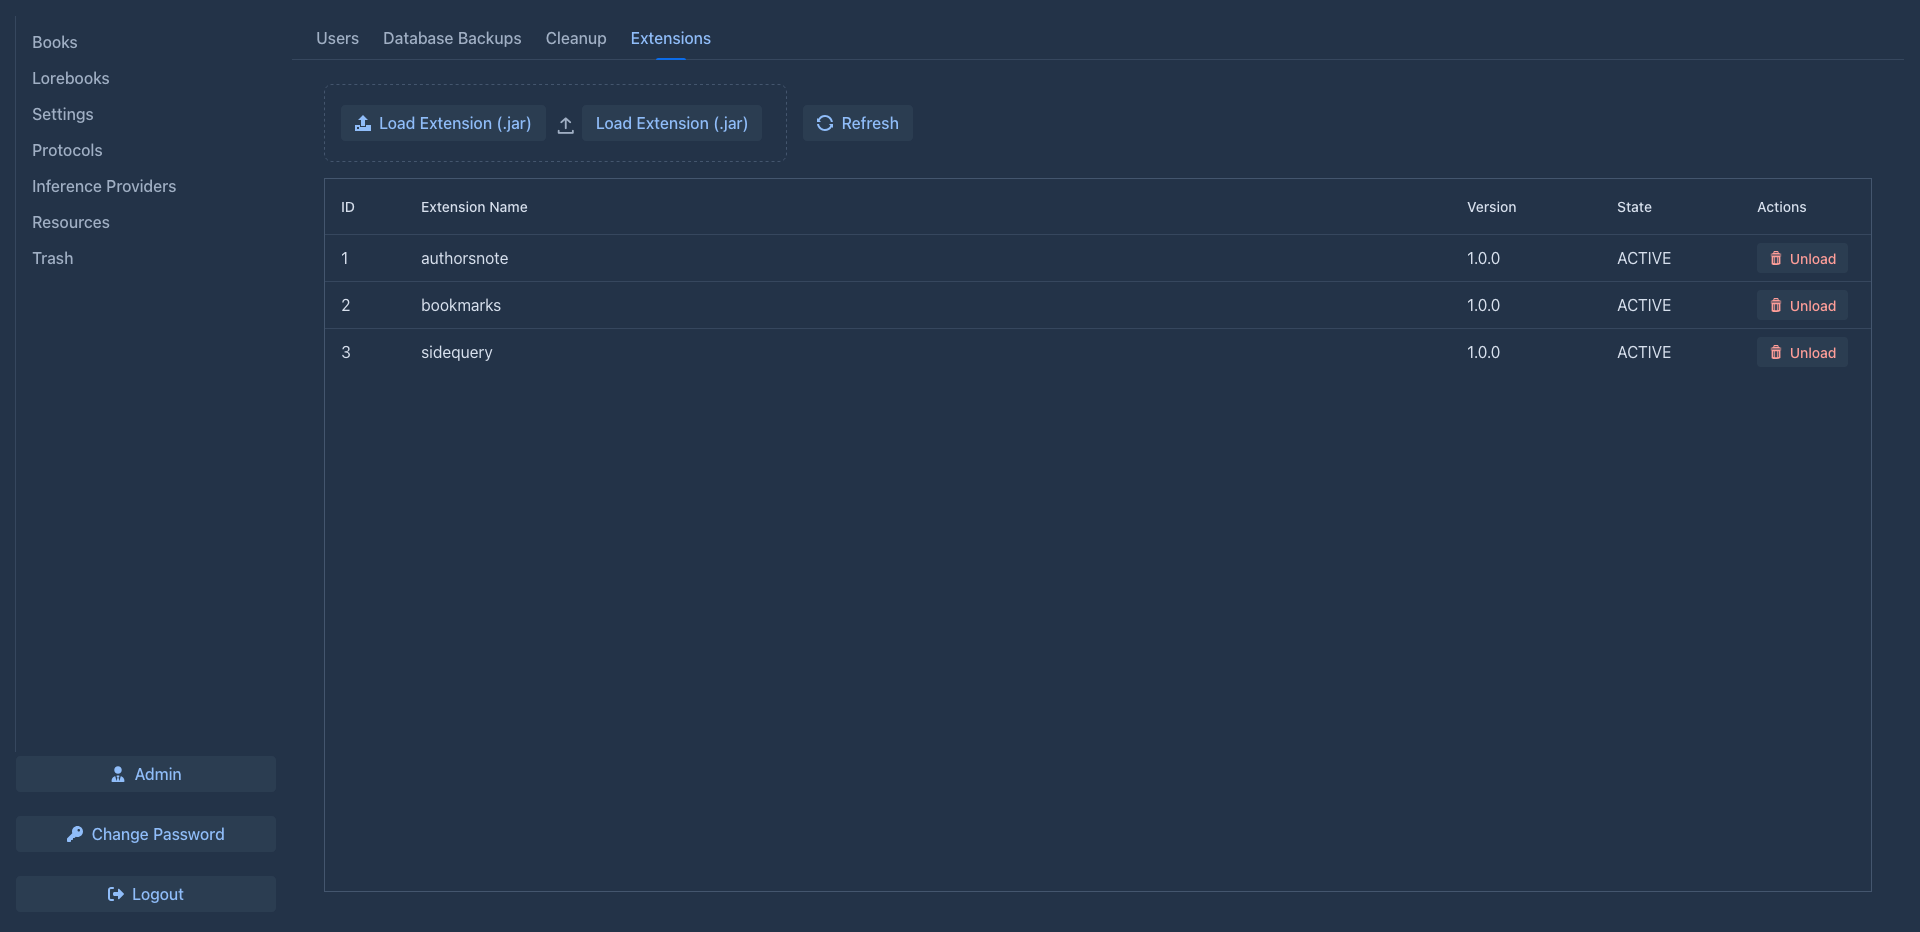The height and width of the screenshot is (932, 1920).
Task: Select the authorsnote extension name
Action: tap(465, 258)
